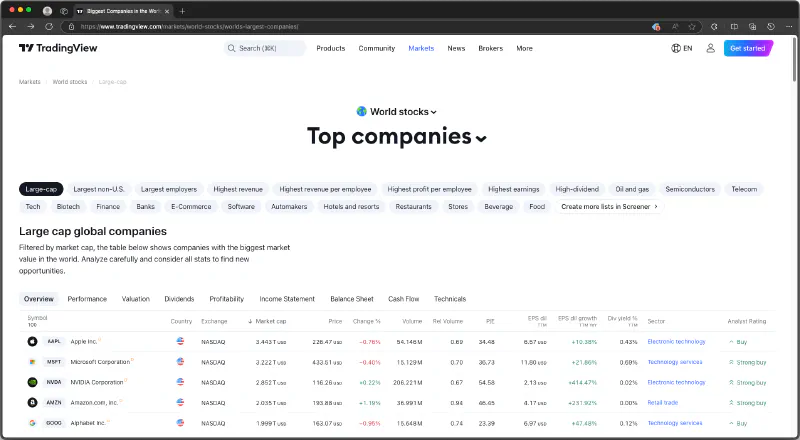
Task: Click the TradingView logo
Action: pyautogui.click(x=58, y=48)
